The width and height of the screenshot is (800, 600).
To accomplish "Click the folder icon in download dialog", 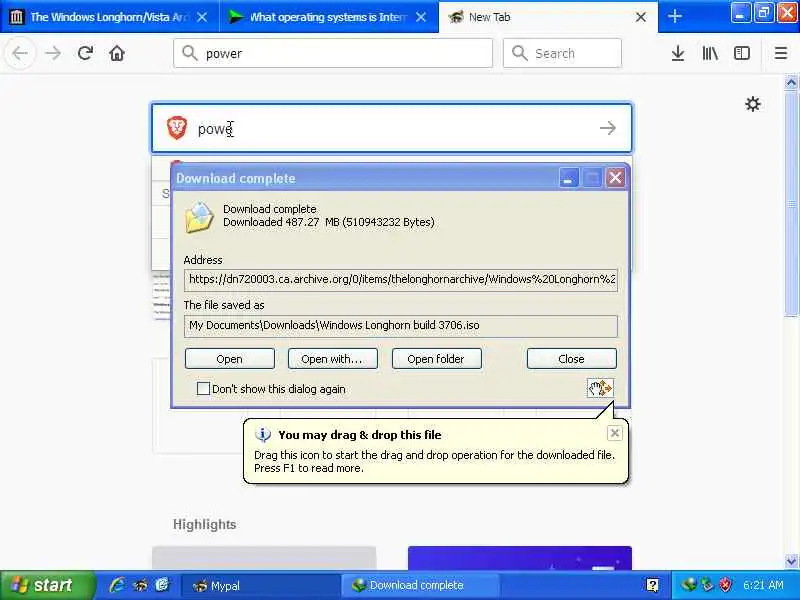I will pyautogui.click(x=199, y=217).
